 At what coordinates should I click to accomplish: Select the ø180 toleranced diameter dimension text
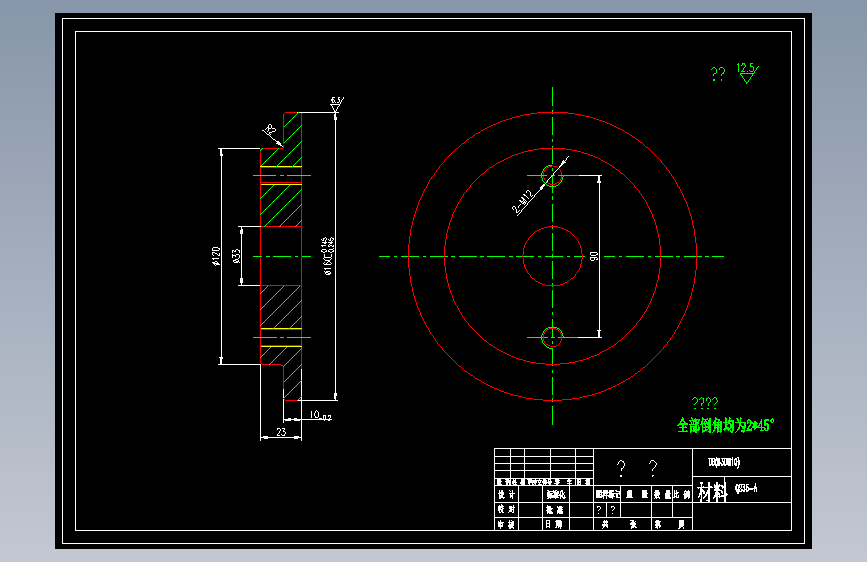click(327, 256)
